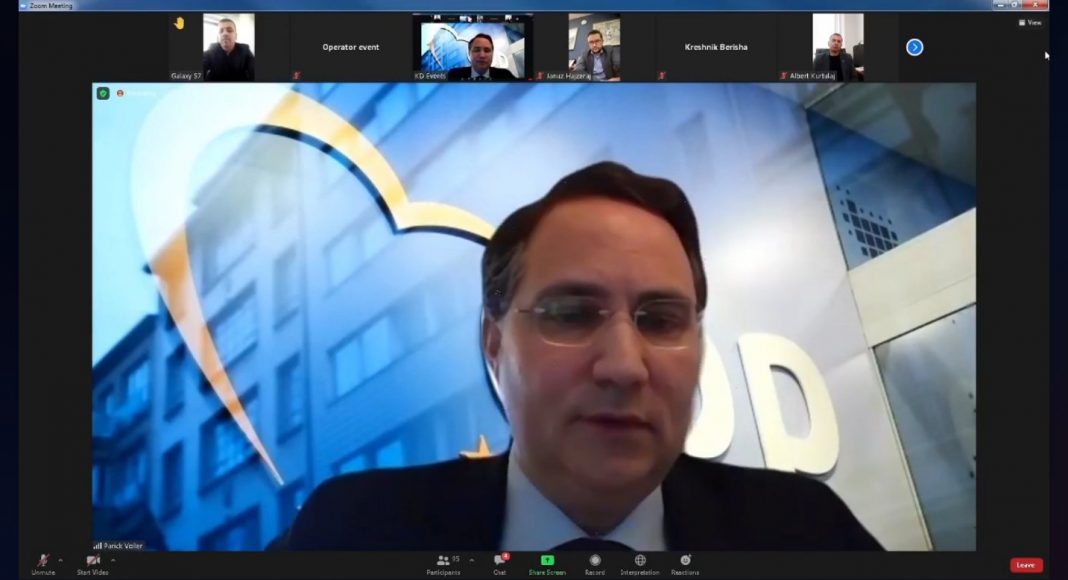
Task: Open the View layout menu
Action: [1030, 22]
